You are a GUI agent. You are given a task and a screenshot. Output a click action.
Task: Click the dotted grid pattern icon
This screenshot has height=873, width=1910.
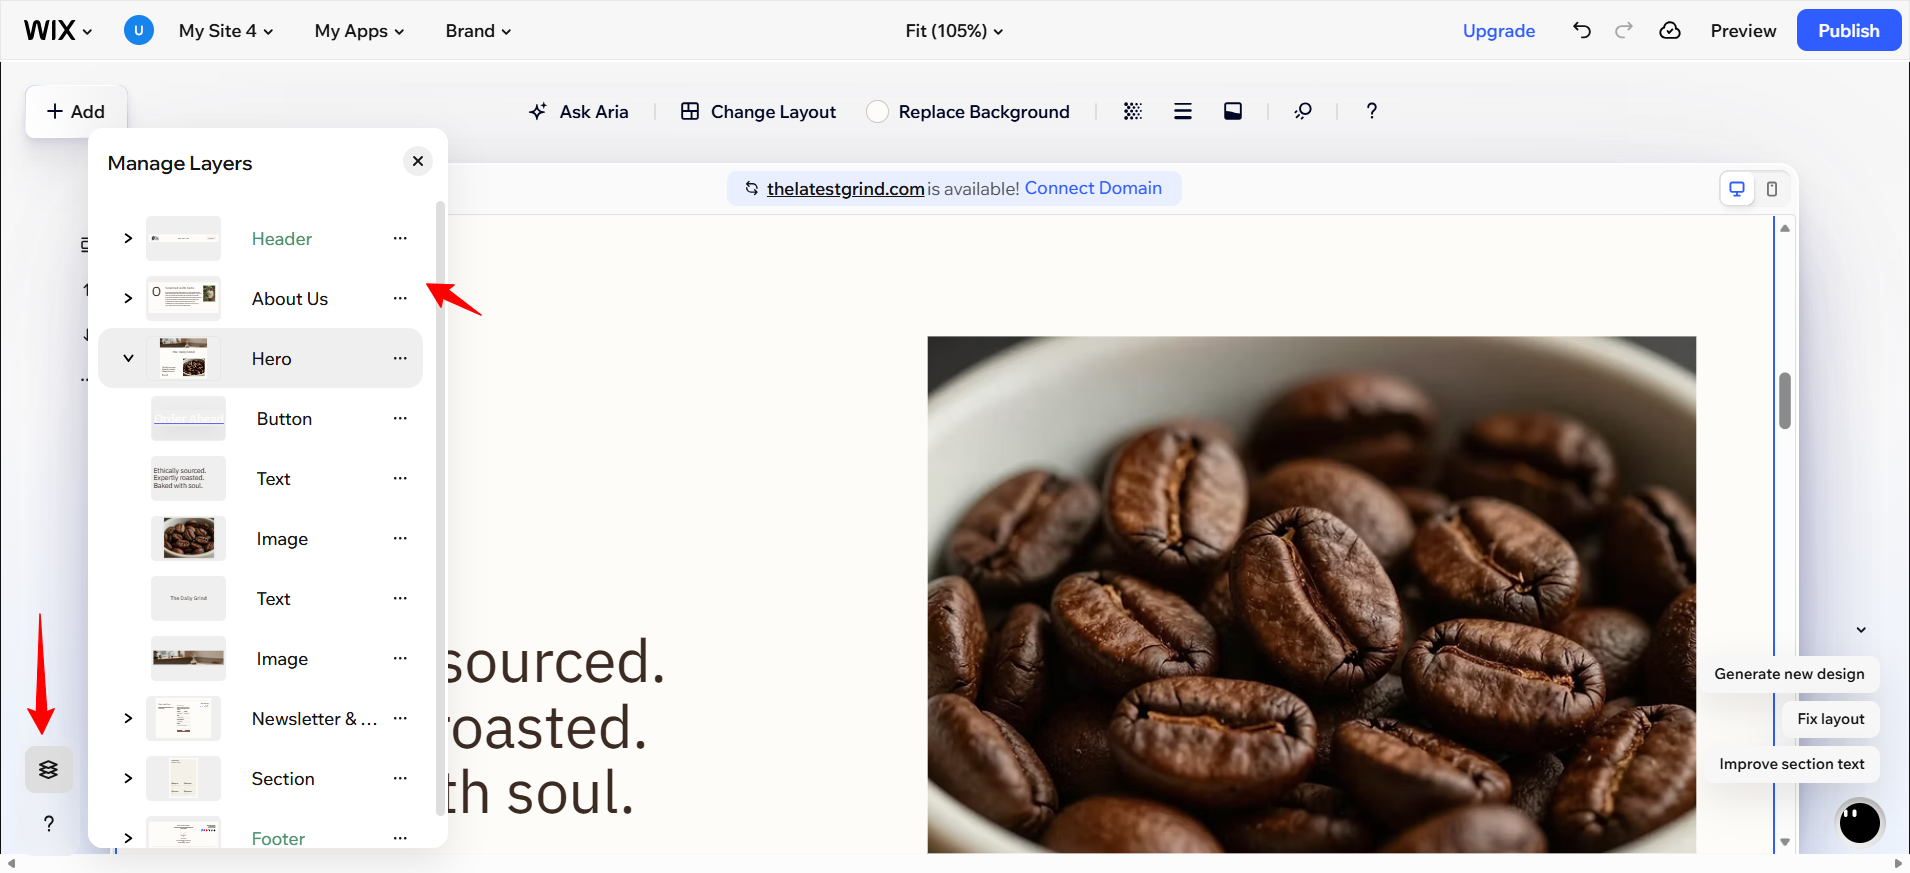(x=1133, y=111)
